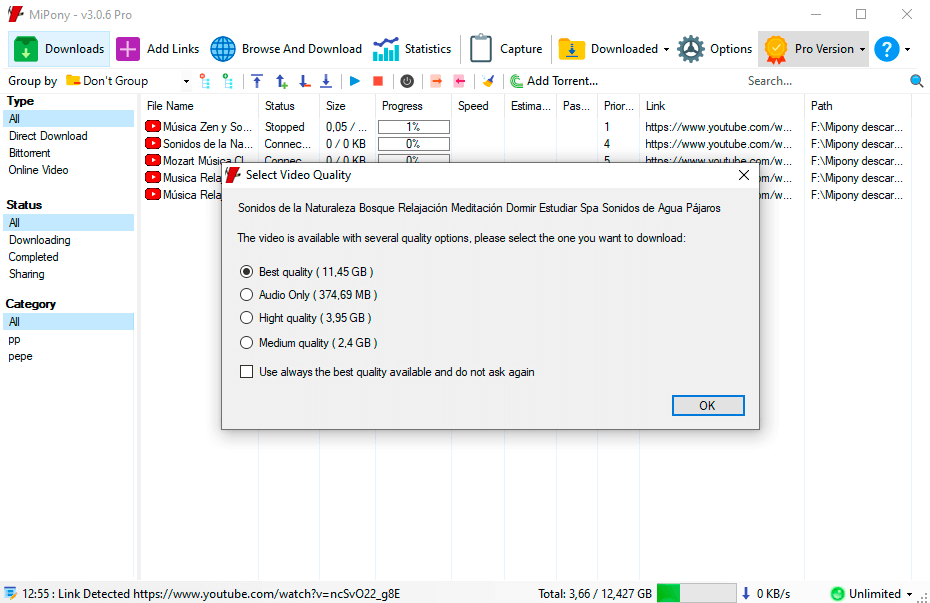Click YouTube icon of Música Zen y So... row
The height and width of the screenshot is (603, 930).
pos(153,126)
